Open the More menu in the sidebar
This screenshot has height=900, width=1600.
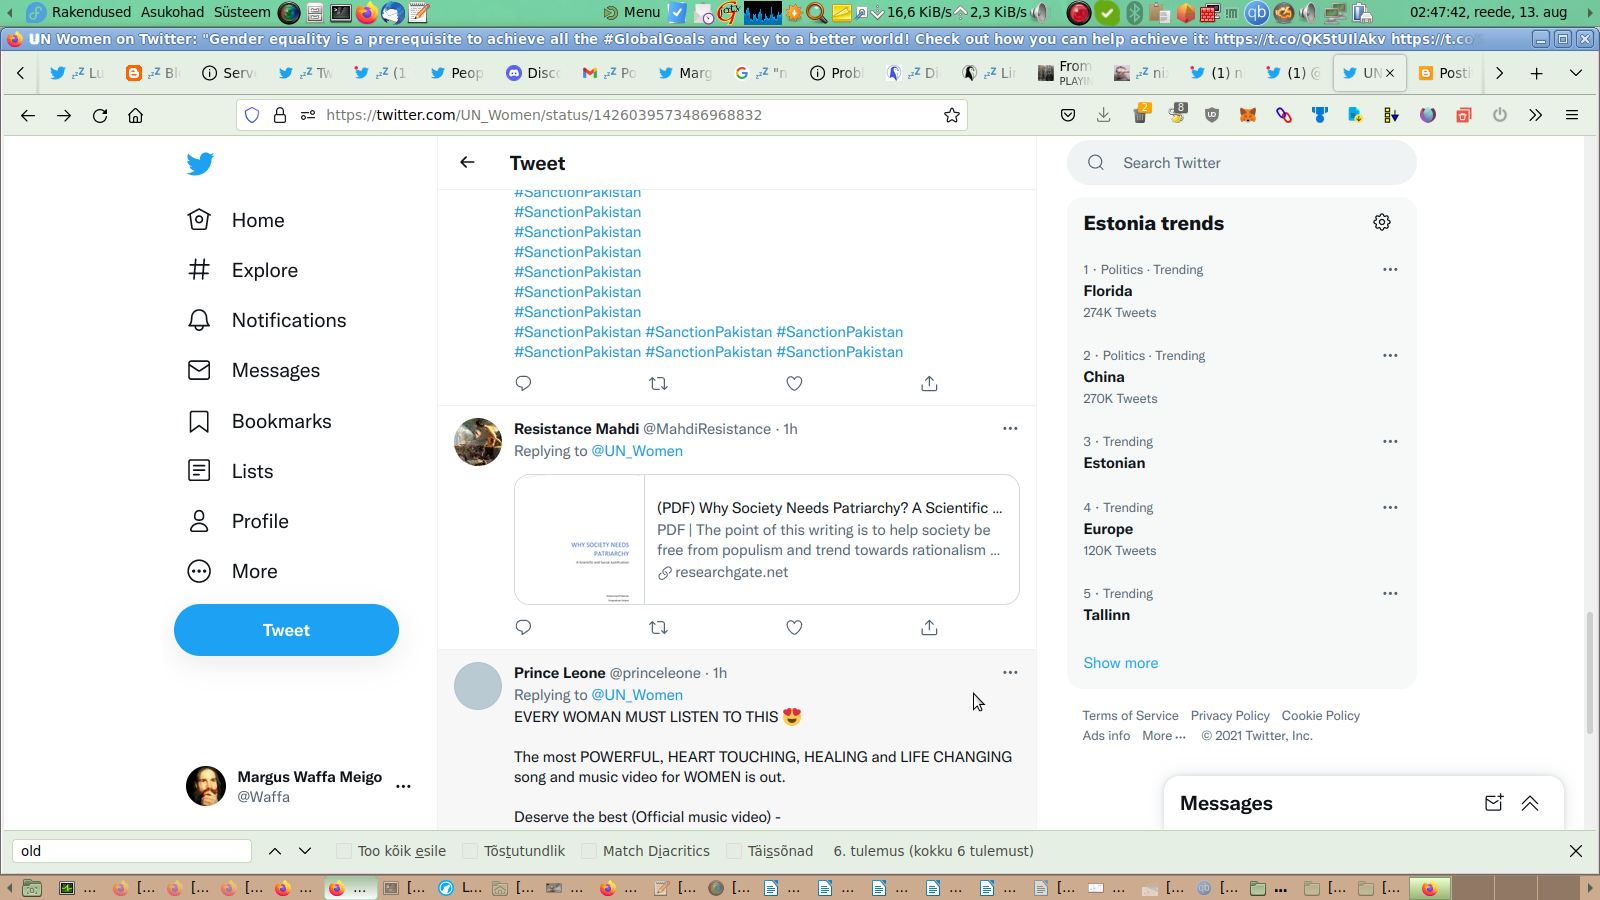pos(232,571)
